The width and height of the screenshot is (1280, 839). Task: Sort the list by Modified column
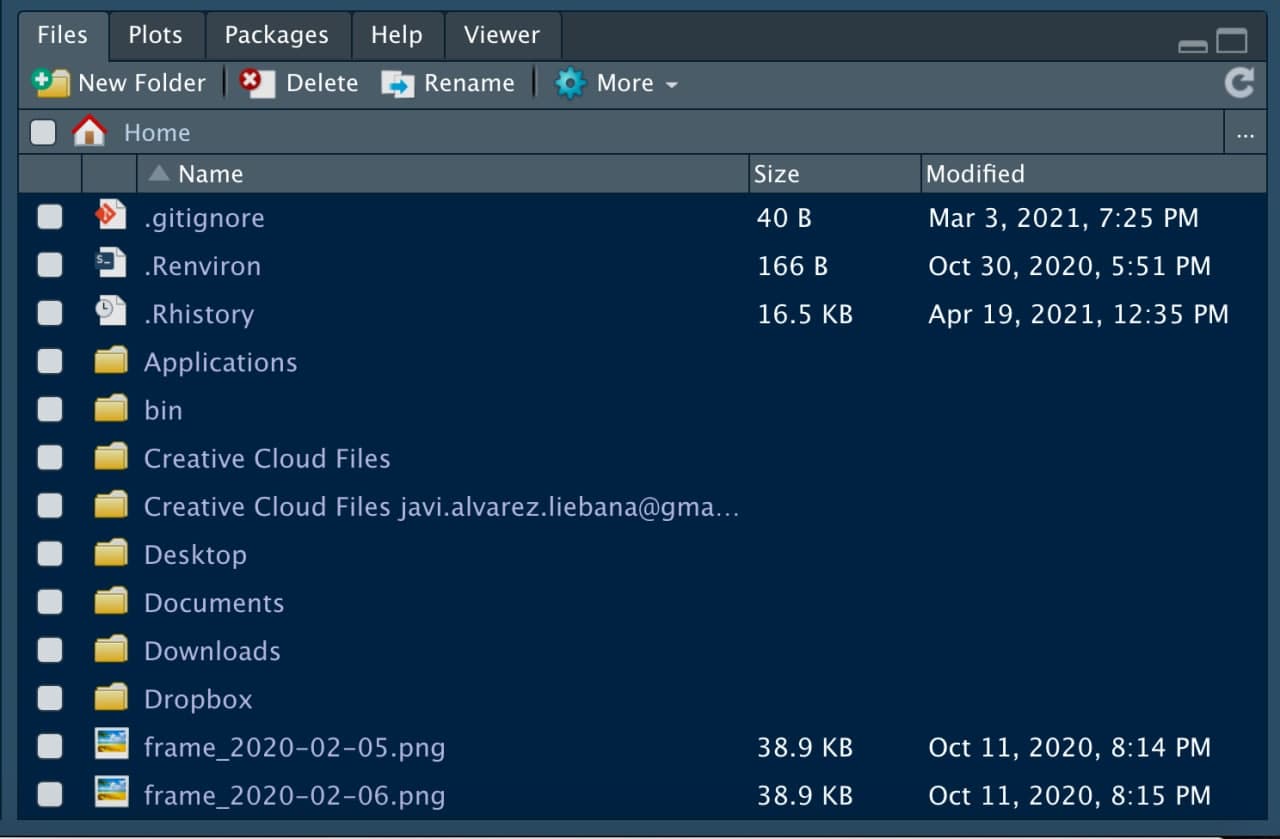click(x=975, y=174)
